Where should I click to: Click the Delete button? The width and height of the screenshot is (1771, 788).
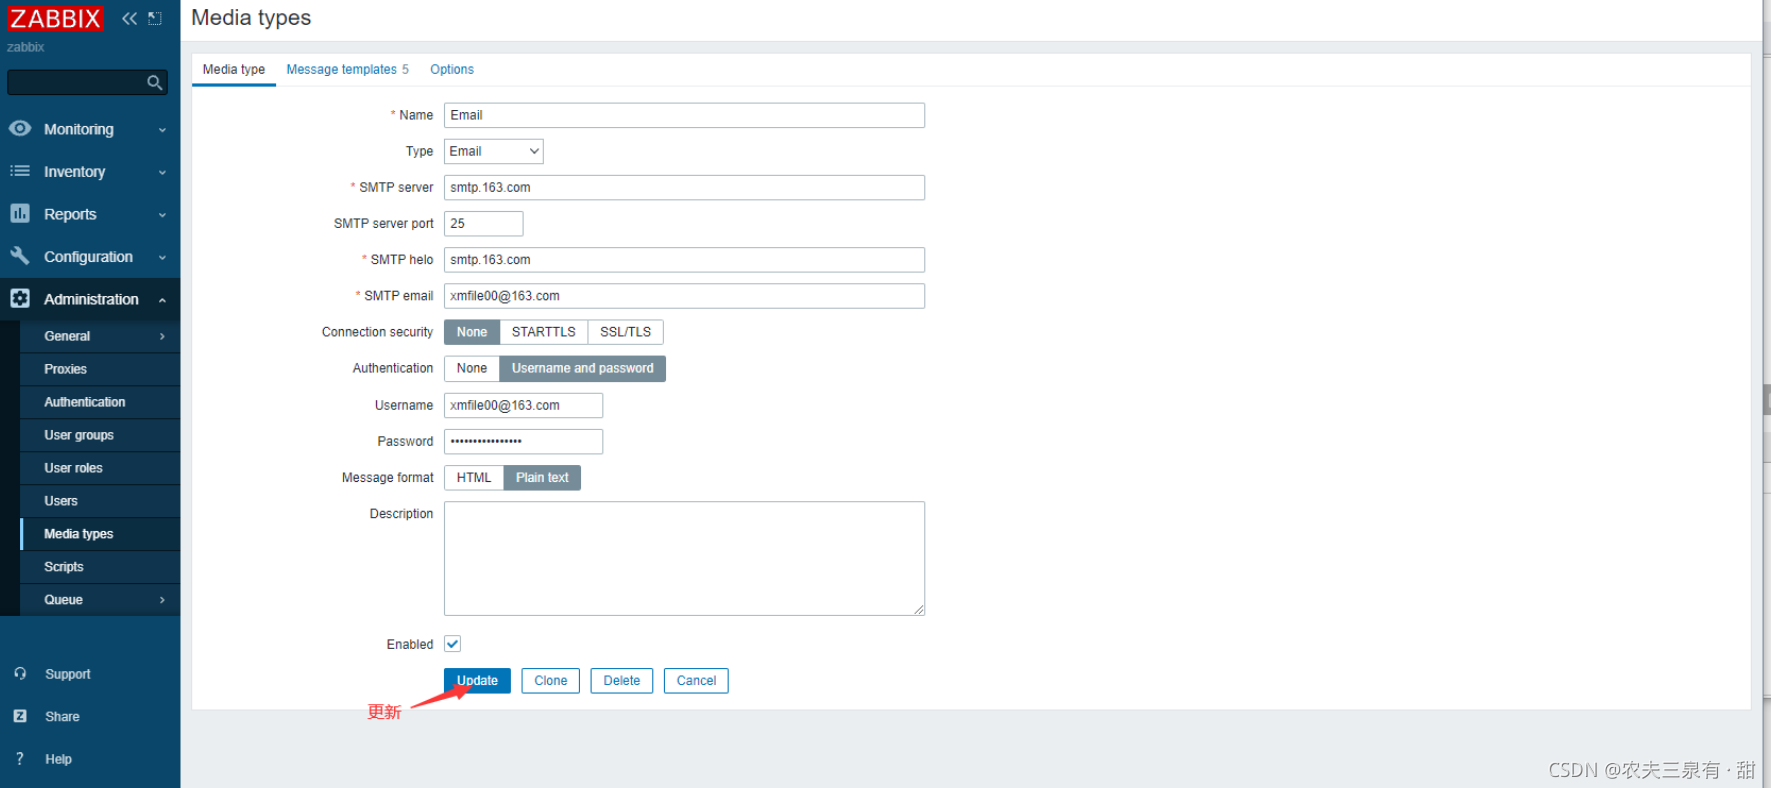pyautogui.click(x=622, y=681)
